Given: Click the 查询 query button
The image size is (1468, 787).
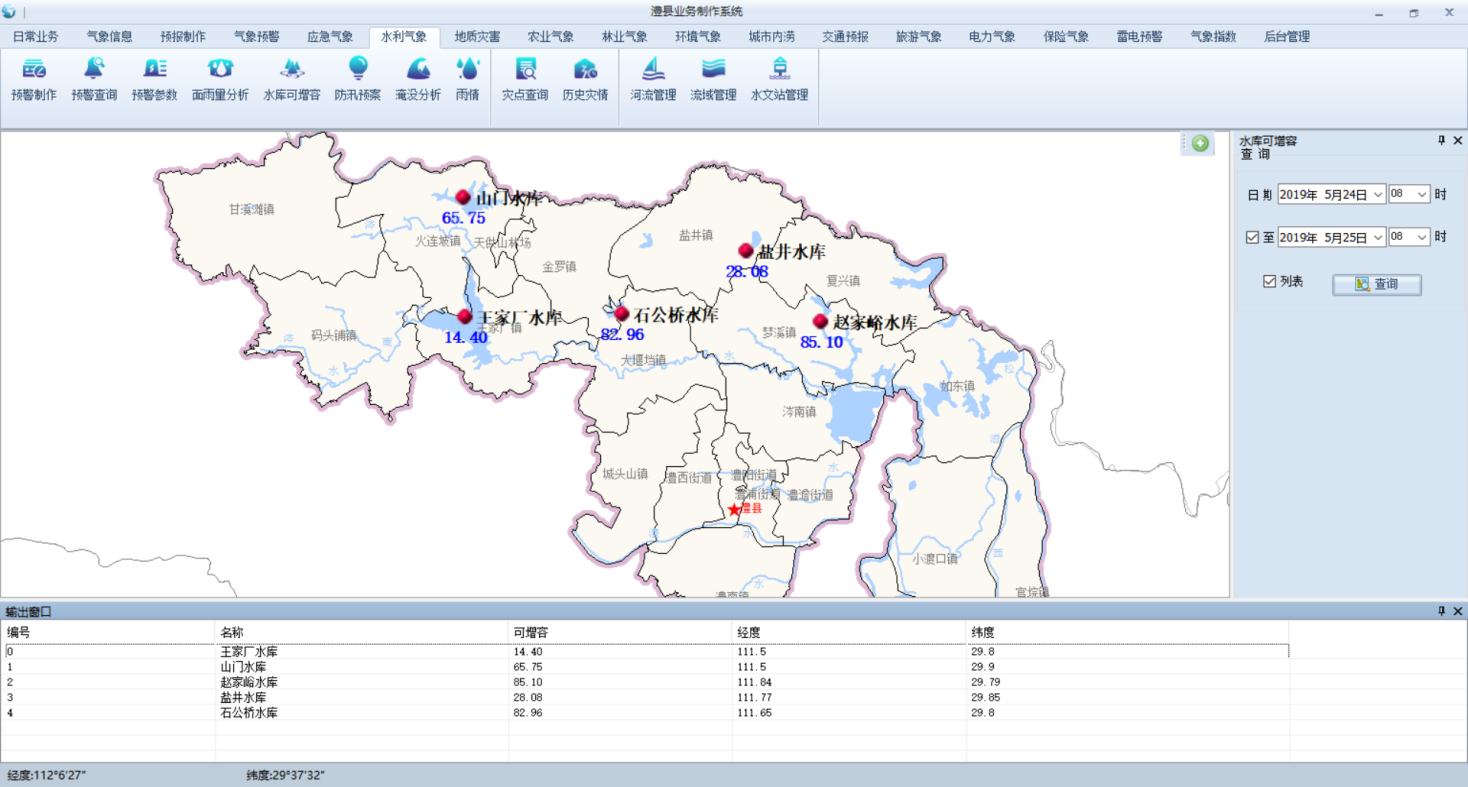Looking at the screenshot, I should (1376, 284).
